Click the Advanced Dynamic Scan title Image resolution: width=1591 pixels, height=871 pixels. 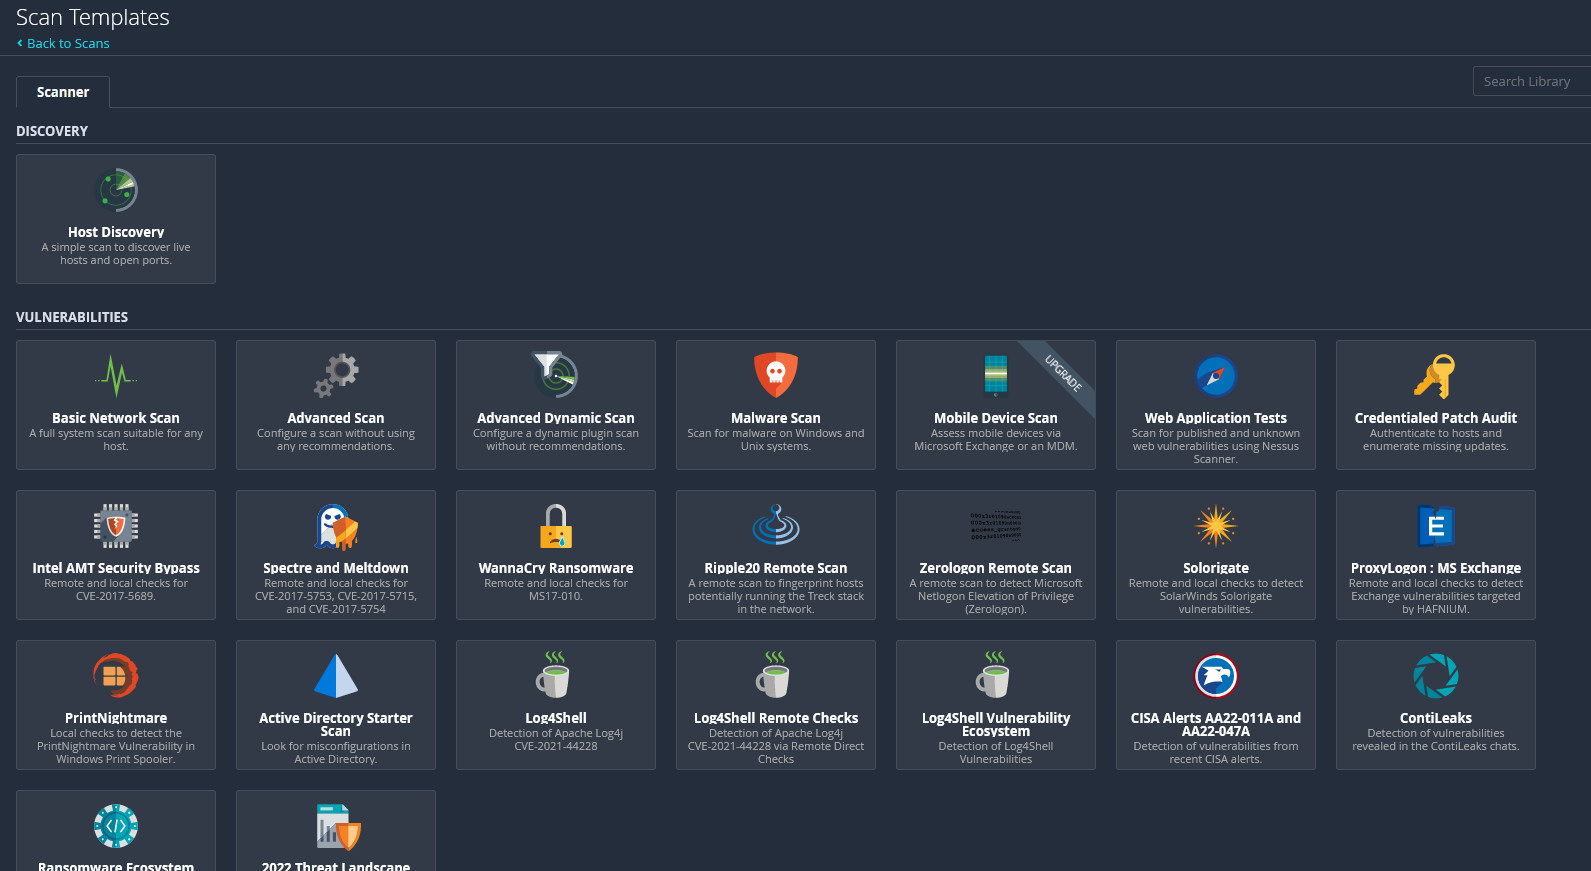556,418
